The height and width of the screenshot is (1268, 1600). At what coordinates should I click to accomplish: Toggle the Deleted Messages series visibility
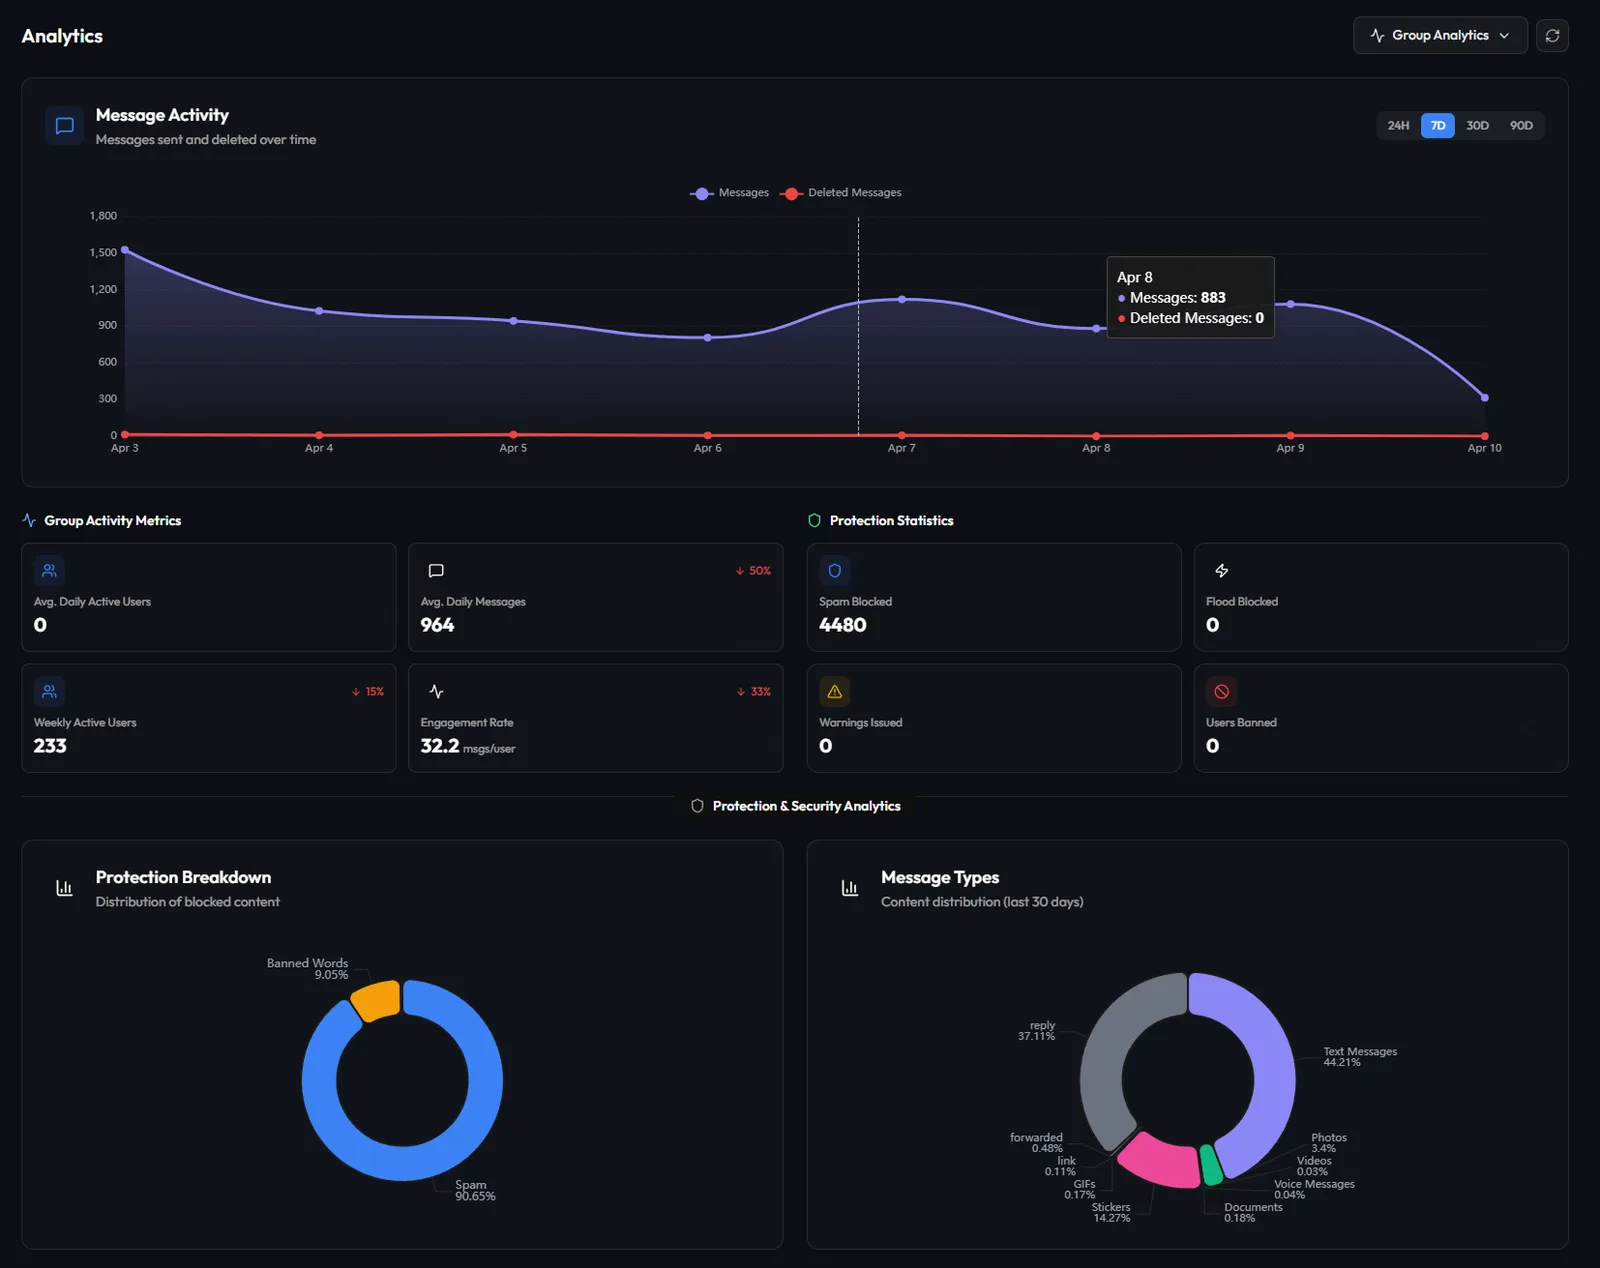click(x=840, y=192)
